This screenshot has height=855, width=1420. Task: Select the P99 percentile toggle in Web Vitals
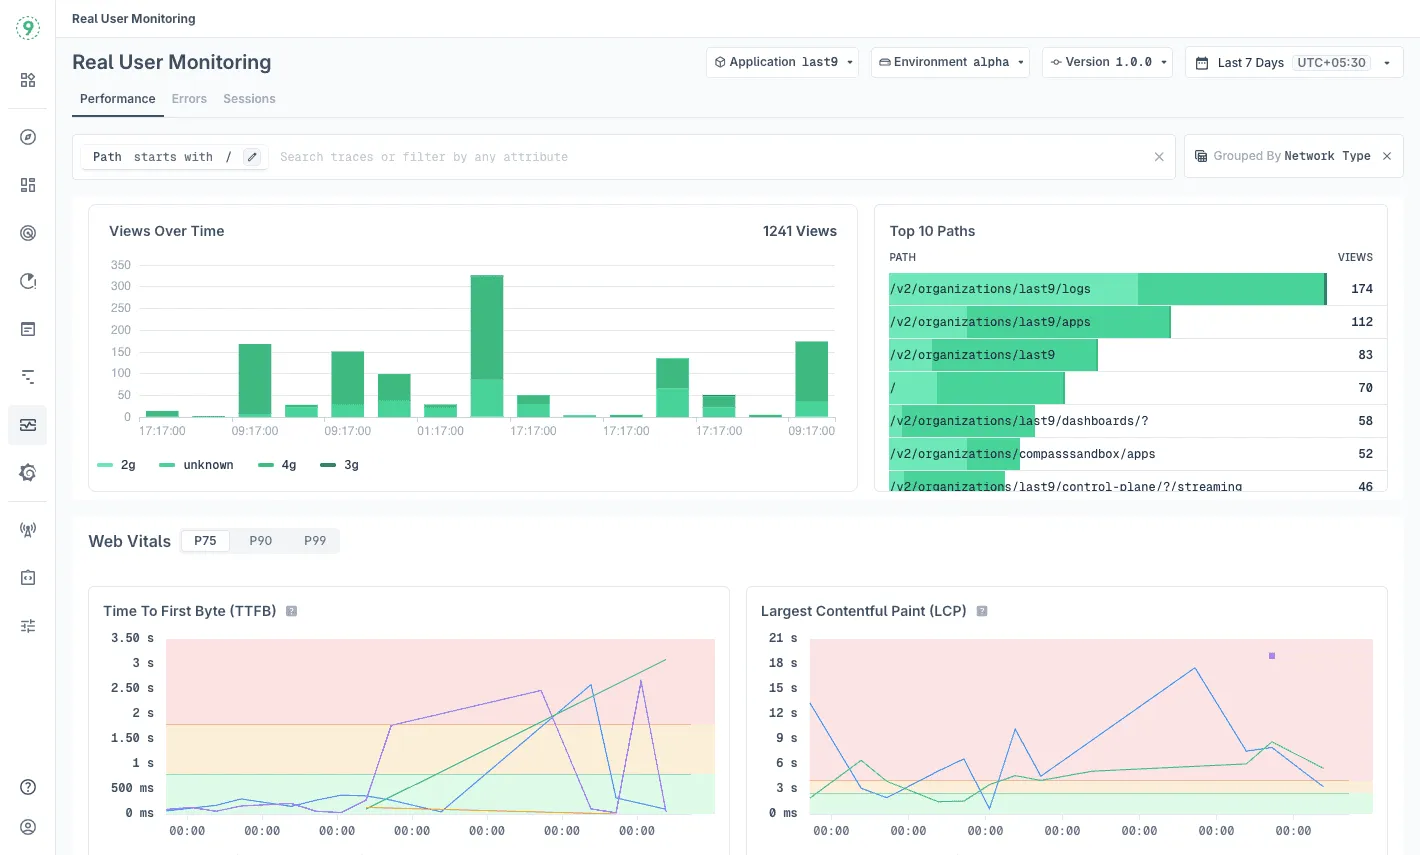tap(315, 540)
